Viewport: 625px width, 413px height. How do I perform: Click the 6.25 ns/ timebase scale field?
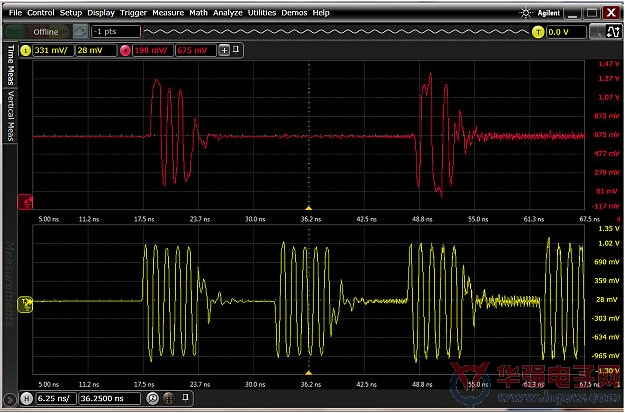55,398
